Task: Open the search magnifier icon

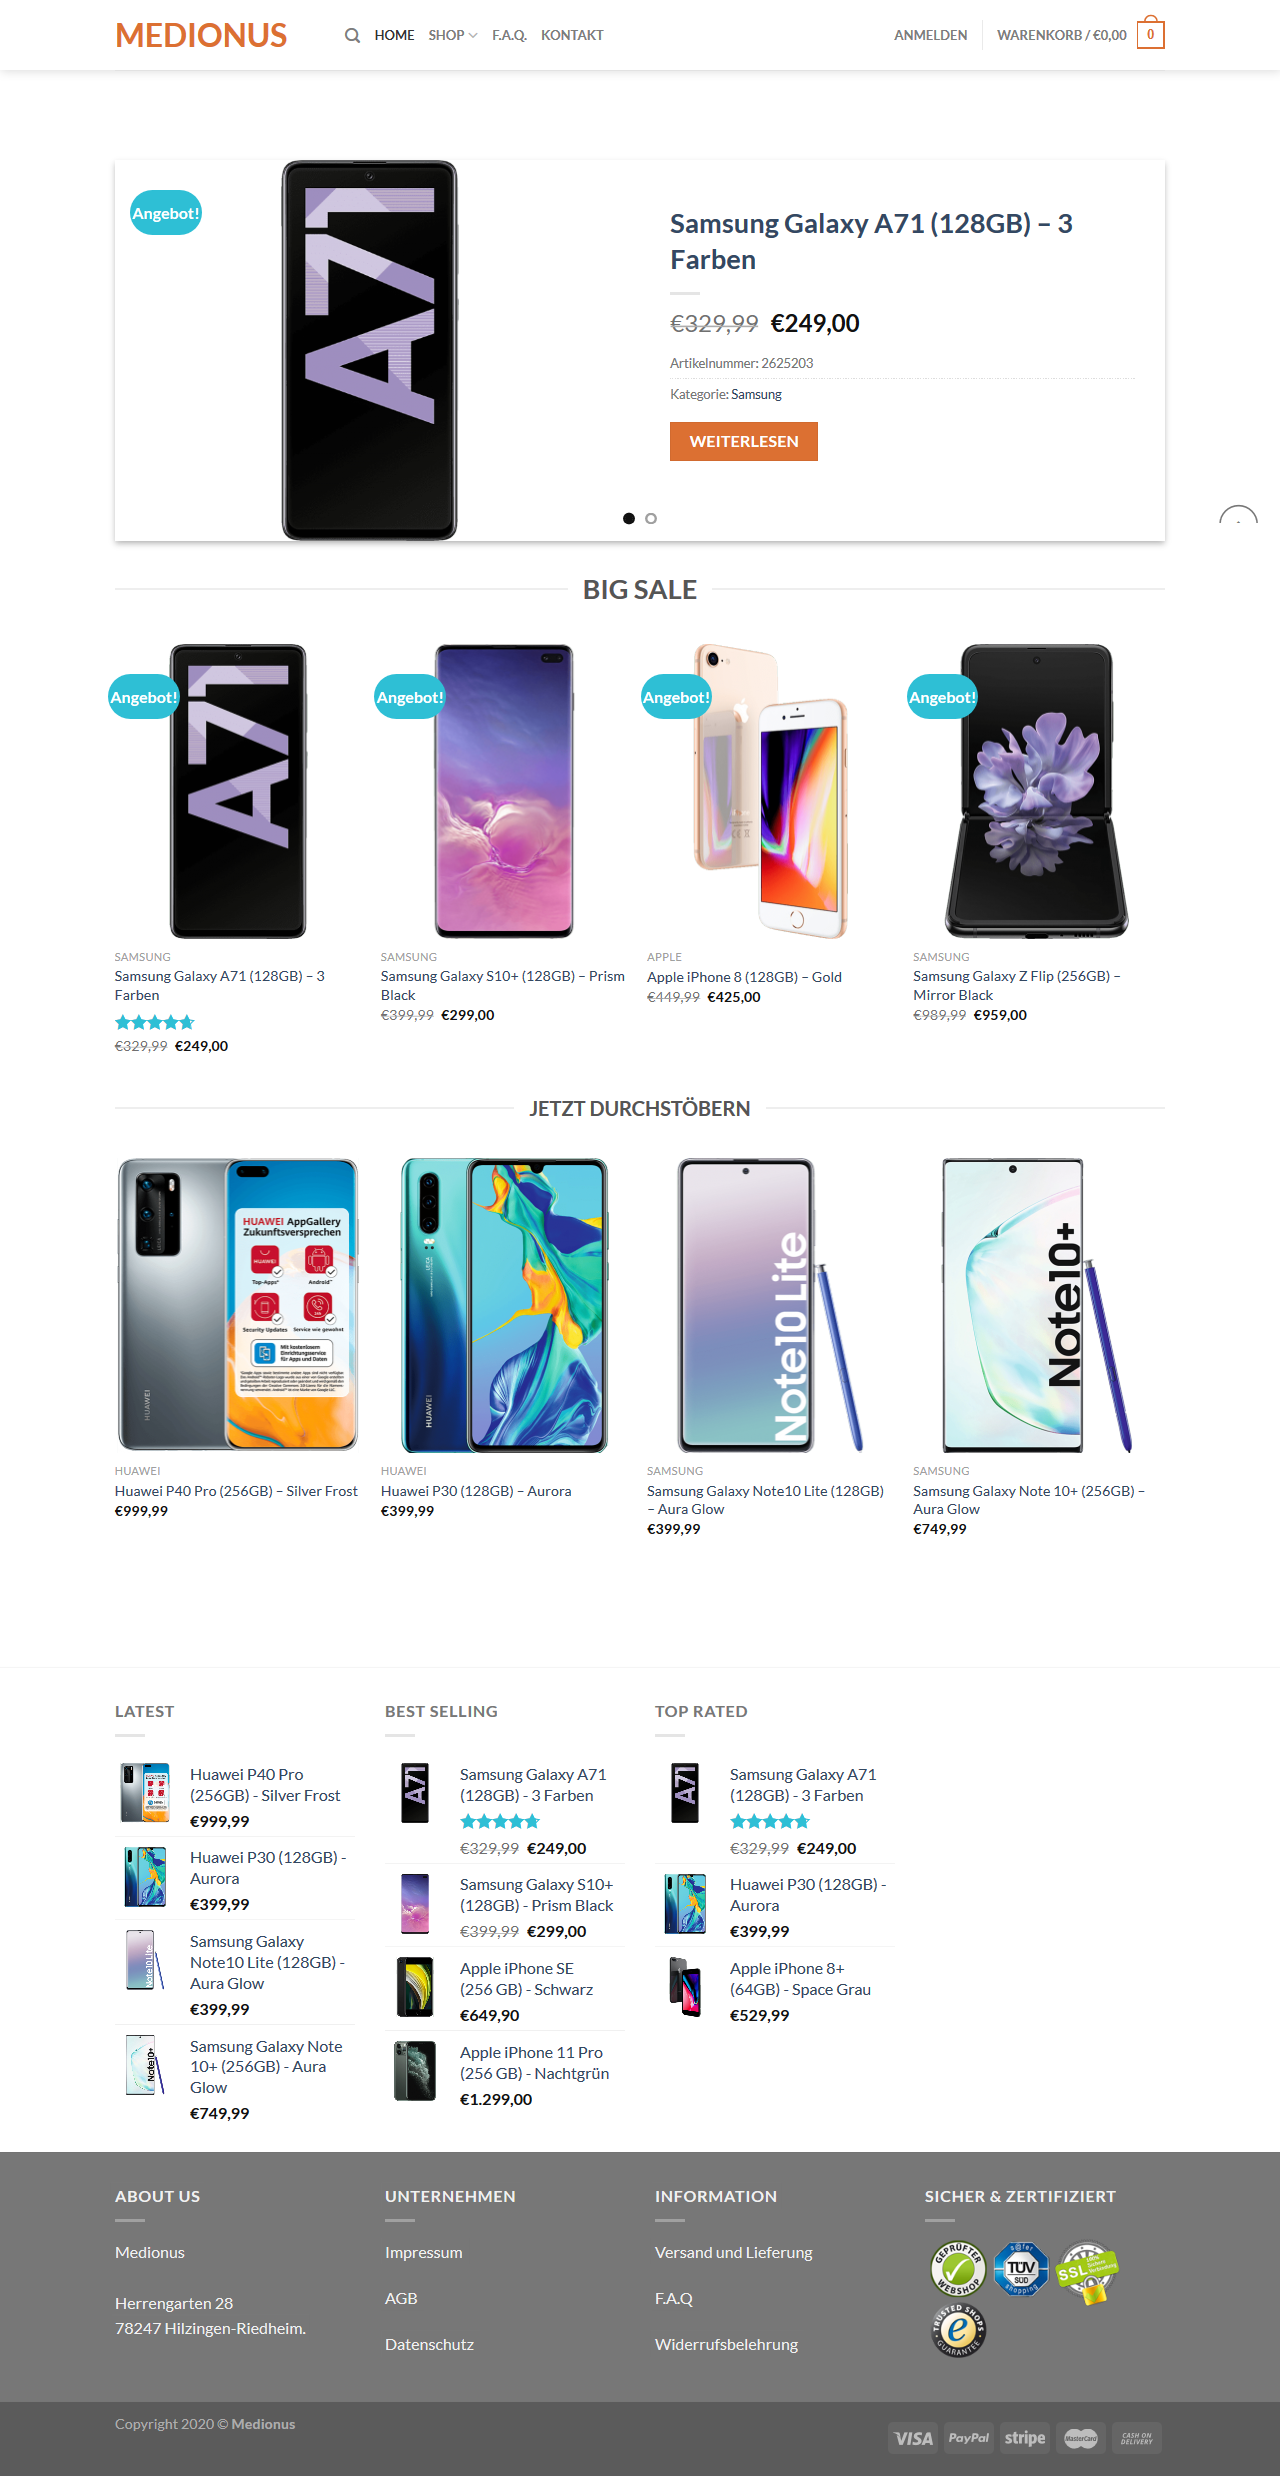Action: 352,35
